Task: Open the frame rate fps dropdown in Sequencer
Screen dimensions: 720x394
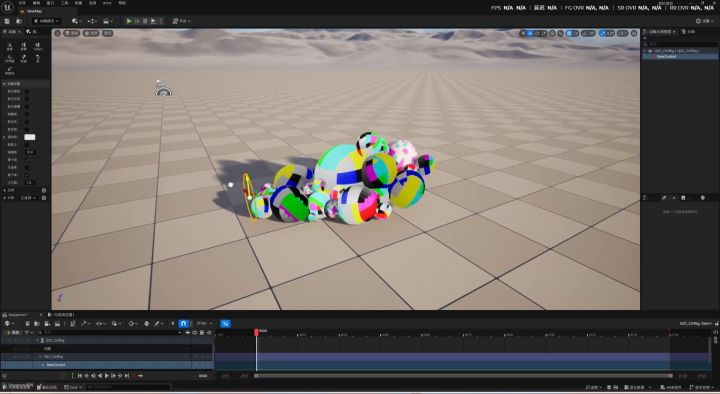Action: click(x=204, y=324)
